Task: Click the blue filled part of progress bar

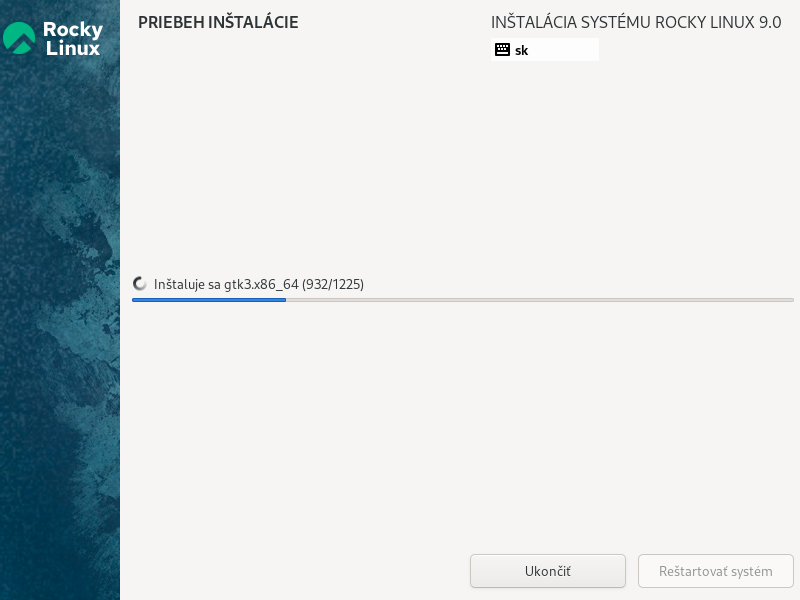Action: point(209,300)
